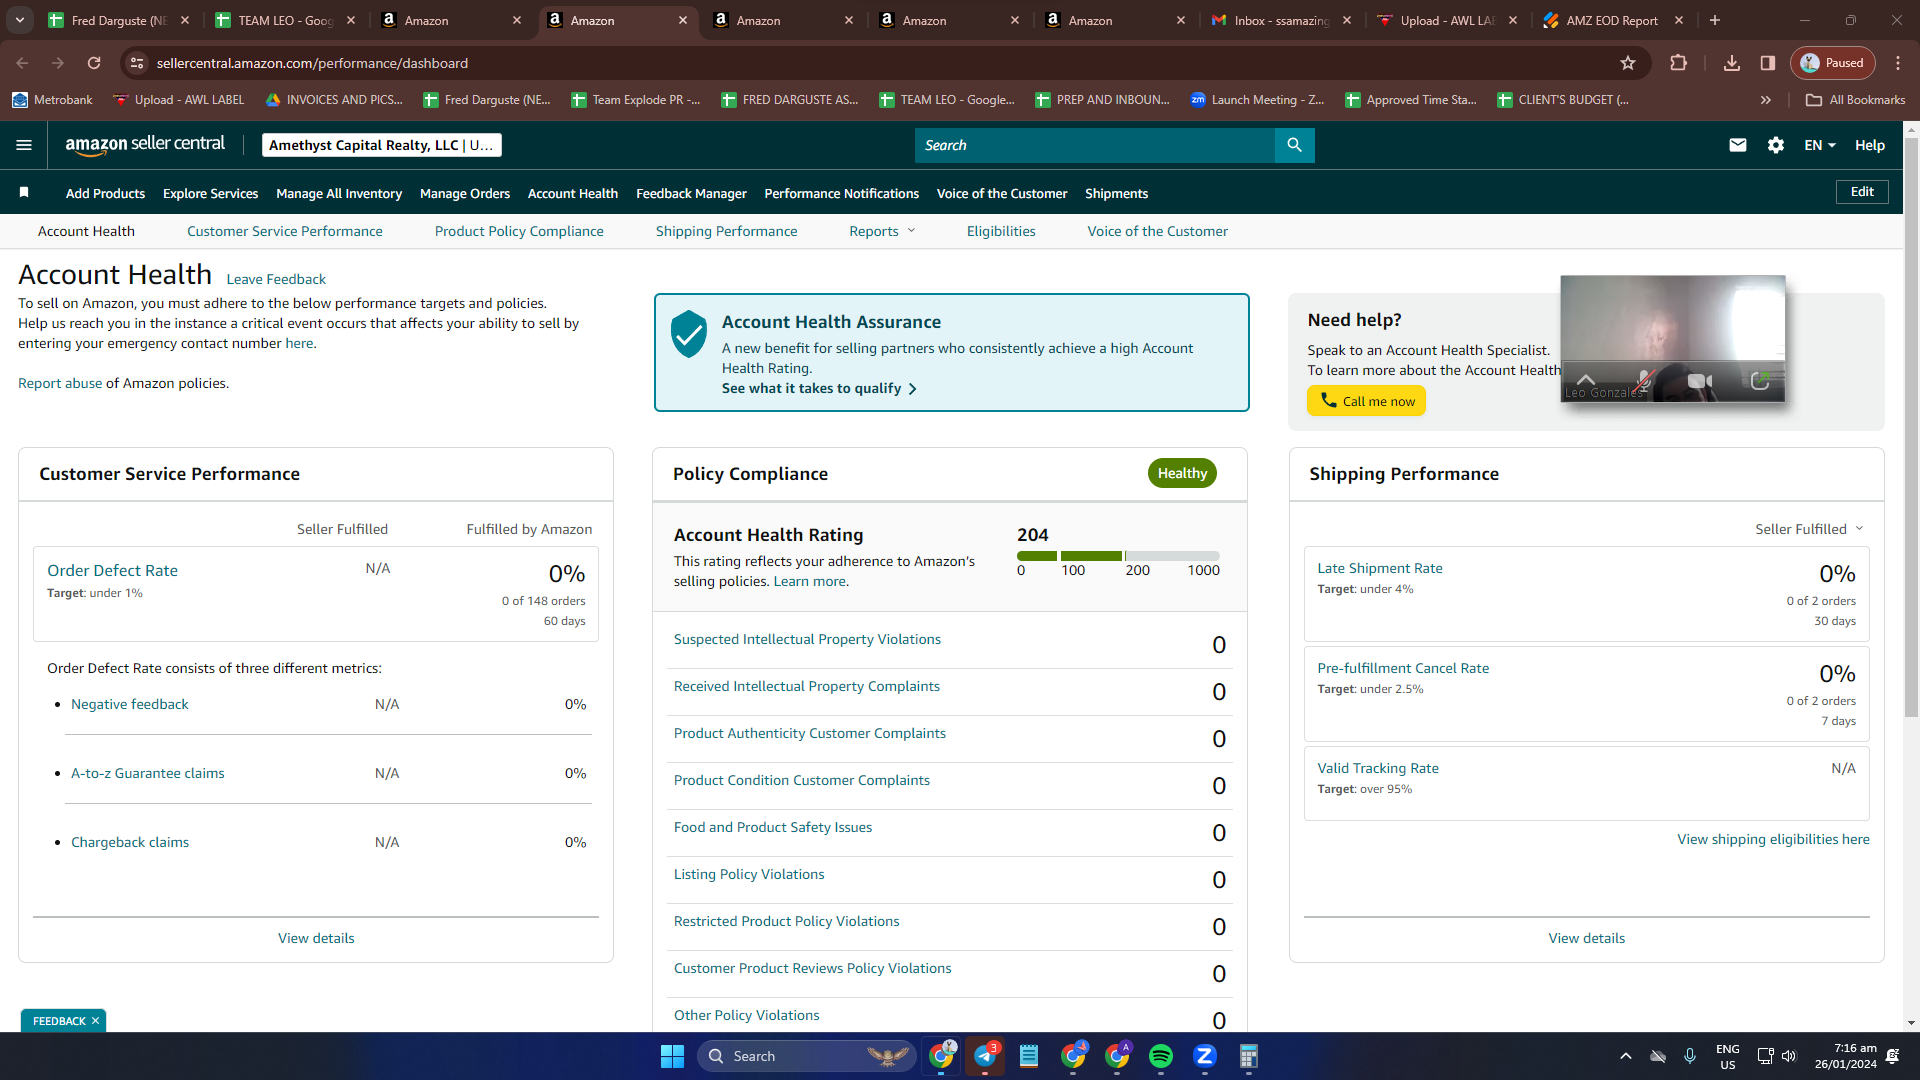Open the Chrome extensions puzzle icon

(1679, 63)
